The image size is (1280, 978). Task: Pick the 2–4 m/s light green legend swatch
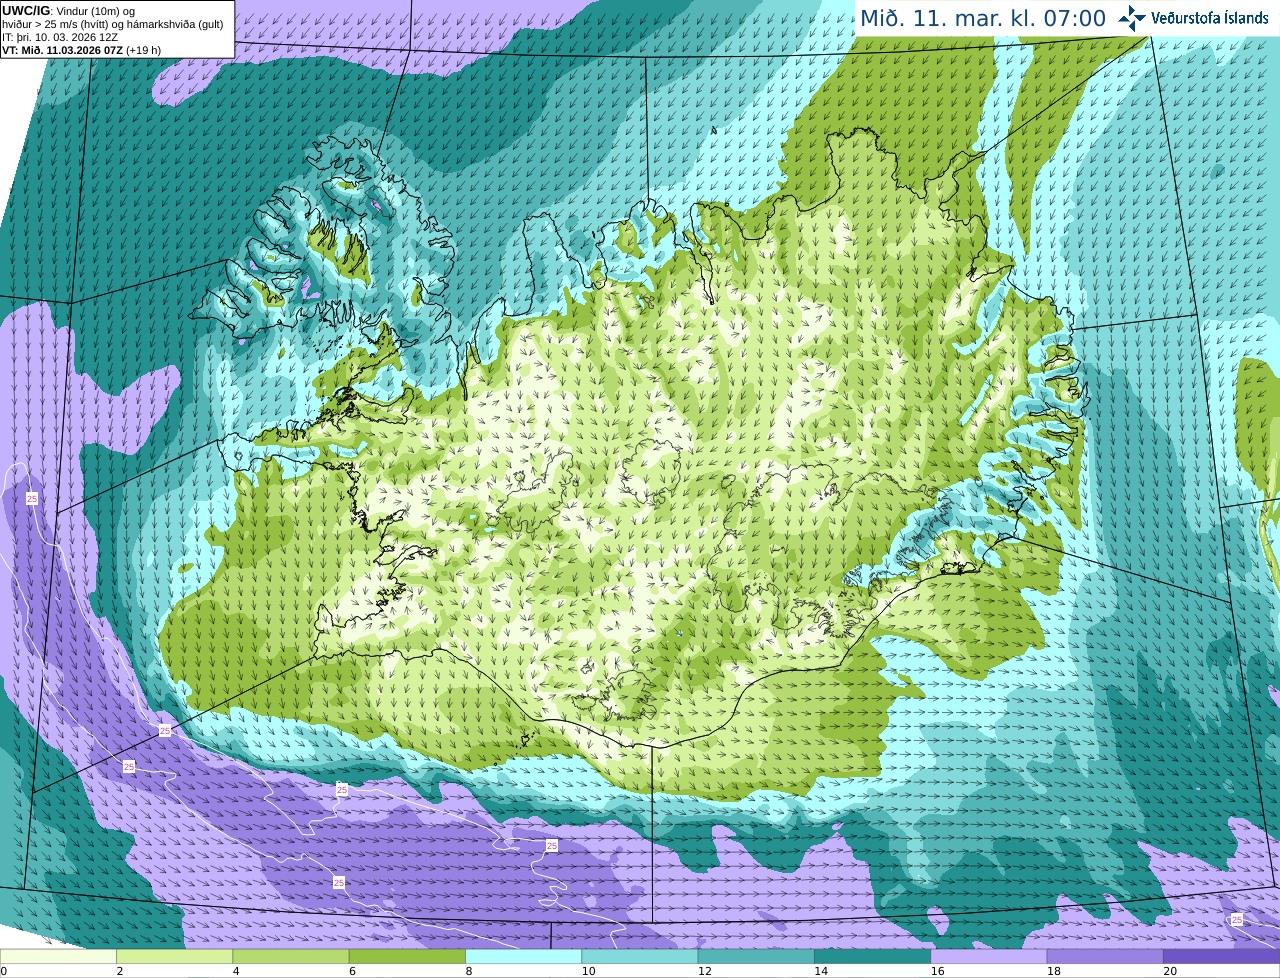coord(174,957)
